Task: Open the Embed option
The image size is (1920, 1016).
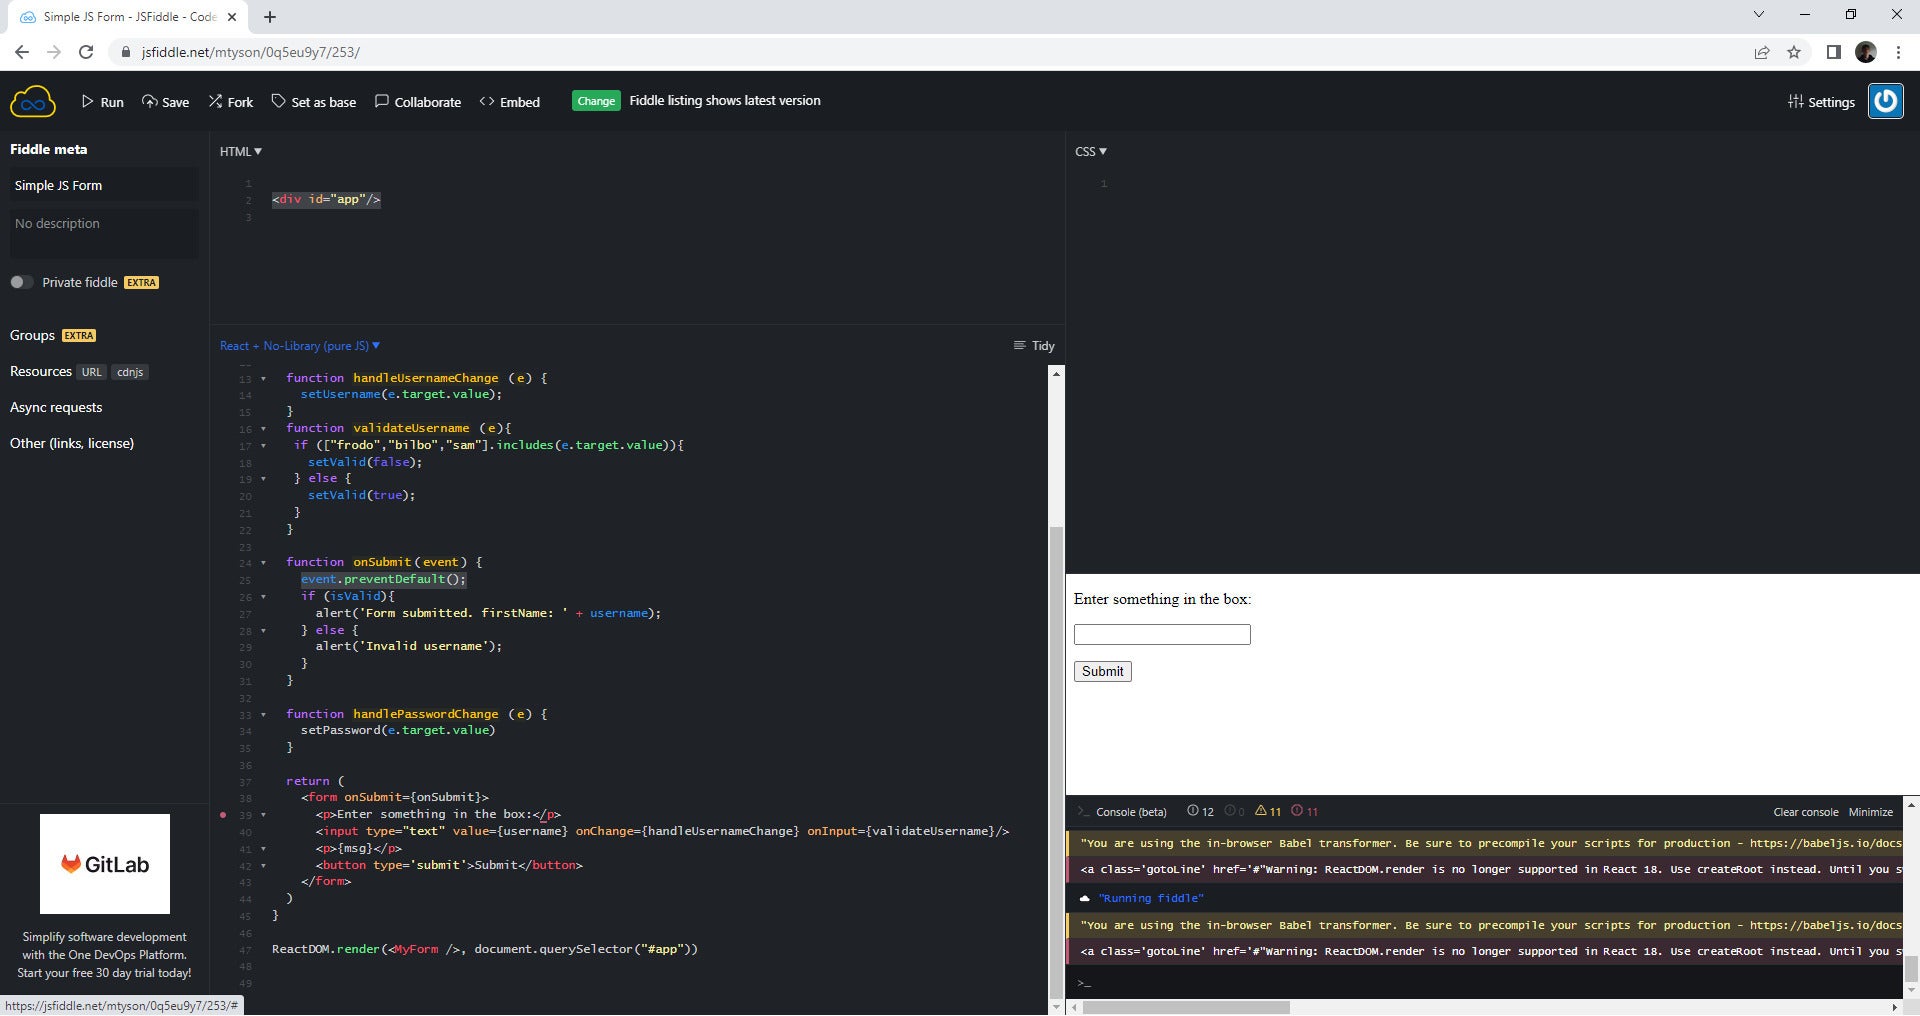Action: tap(509, 102)
